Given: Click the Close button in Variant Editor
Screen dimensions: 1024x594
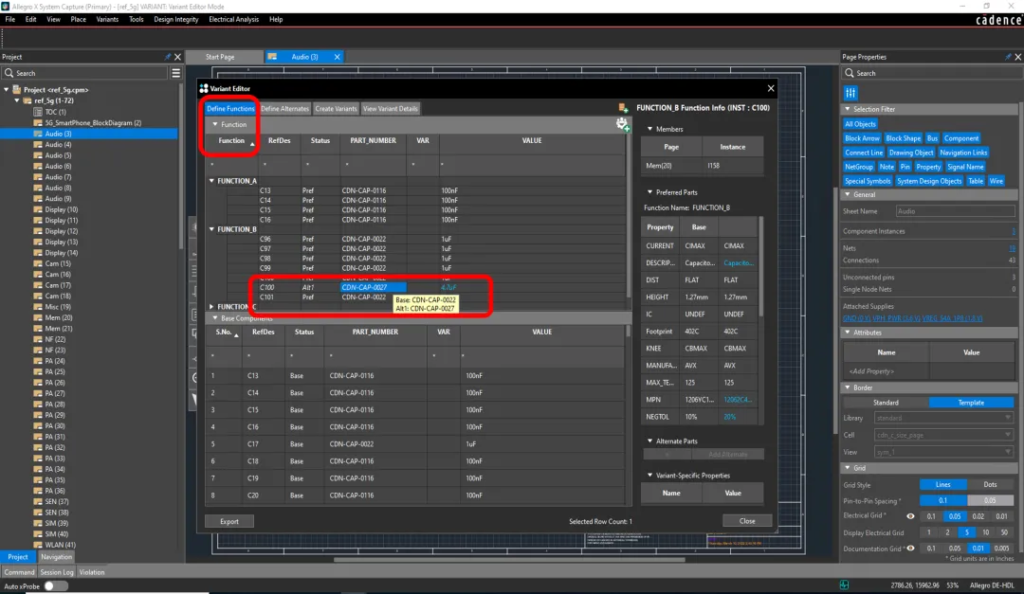Looking at the screenshot, I should coord(747,521).
